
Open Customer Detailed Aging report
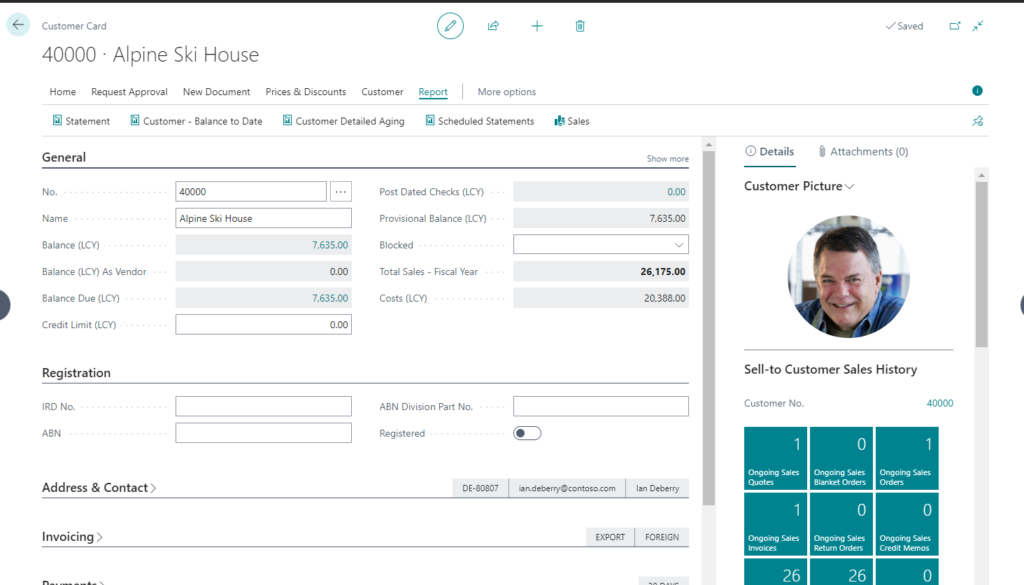click(344, 121)
